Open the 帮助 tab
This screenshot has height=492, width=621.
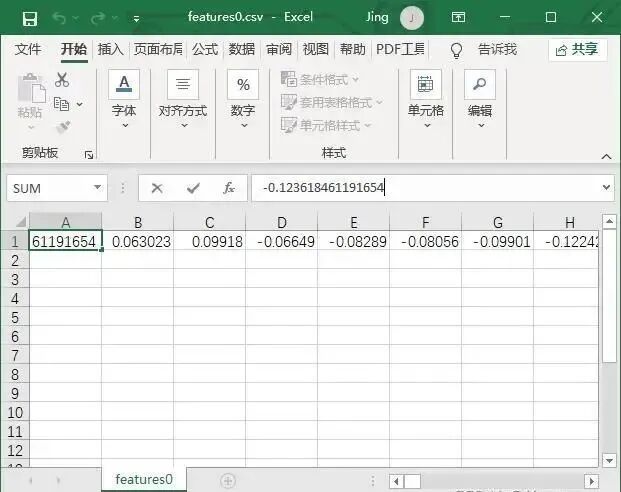pos(352,50)
